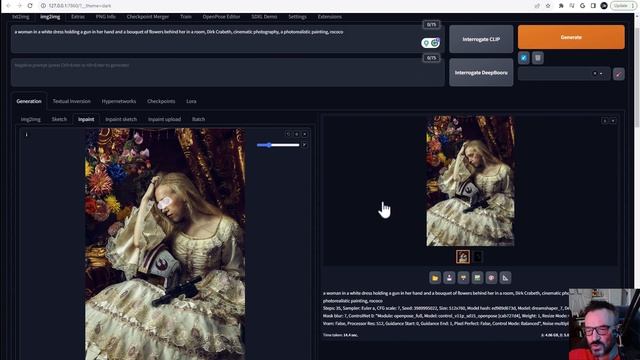Edit styles with the pencil button

[x=619, y=74]
